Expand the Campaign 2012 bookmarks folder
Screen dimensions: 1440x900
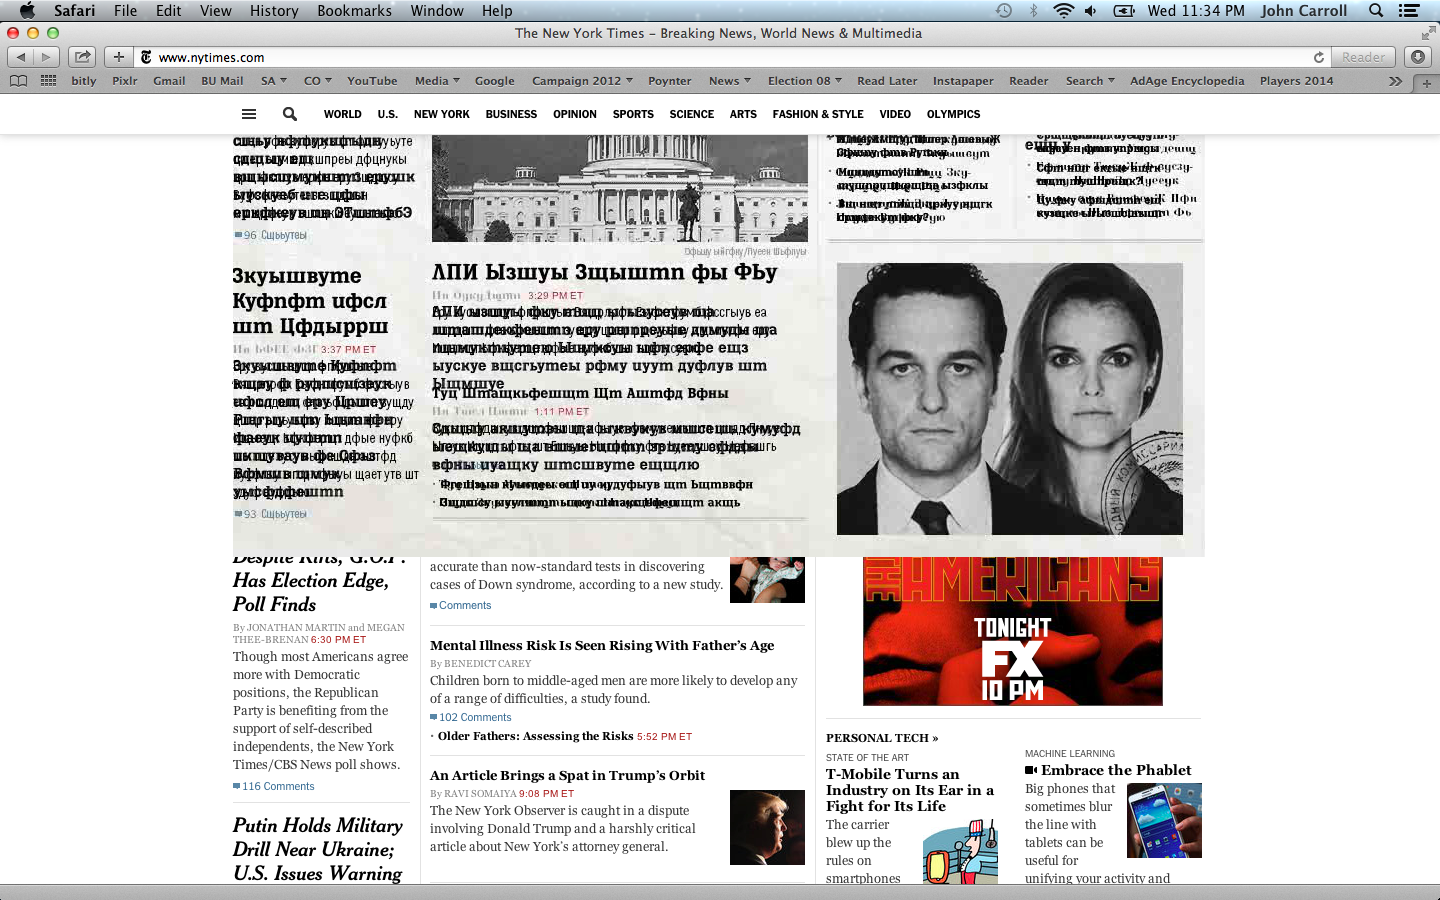coord(582,81)
